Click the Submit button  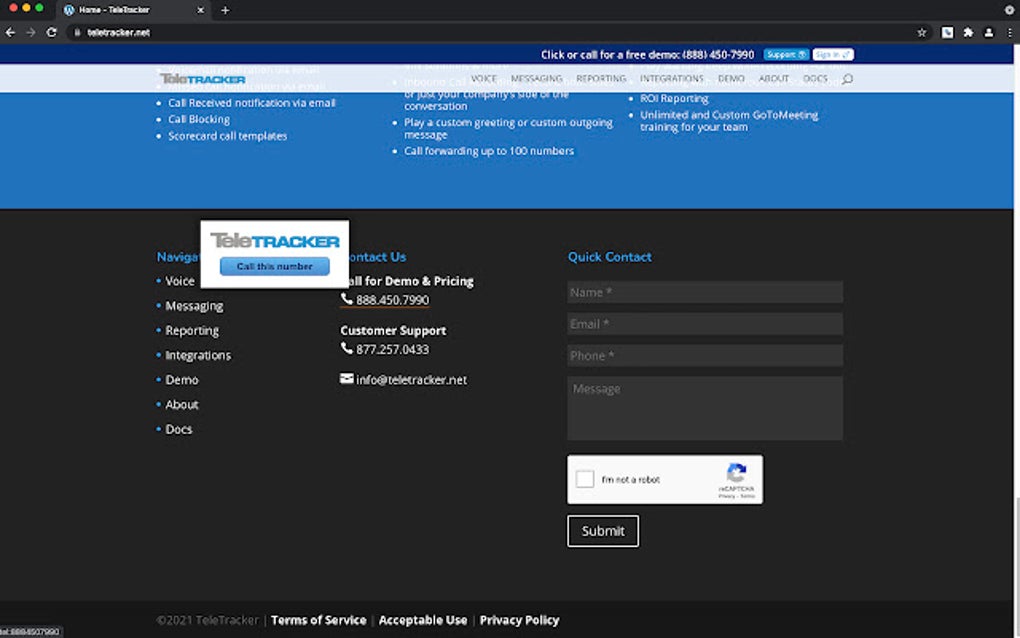603,531
